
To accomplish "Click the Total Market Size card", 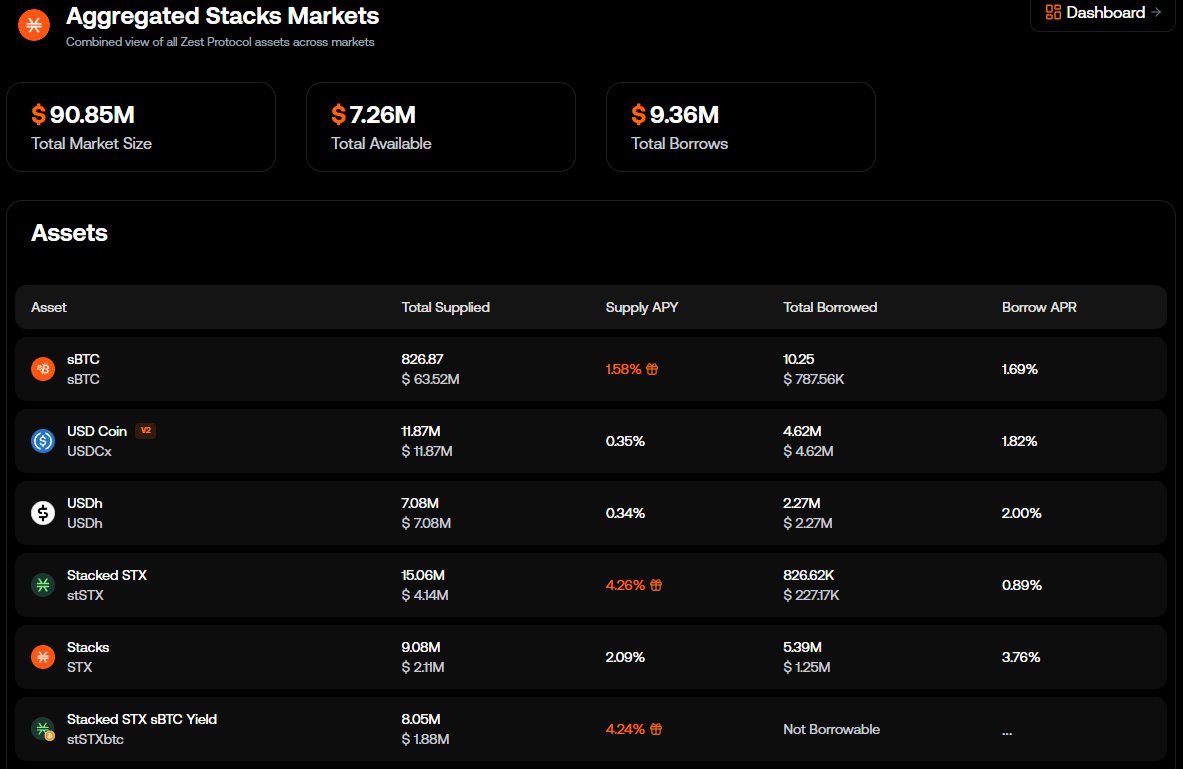I will coord(141,127).
